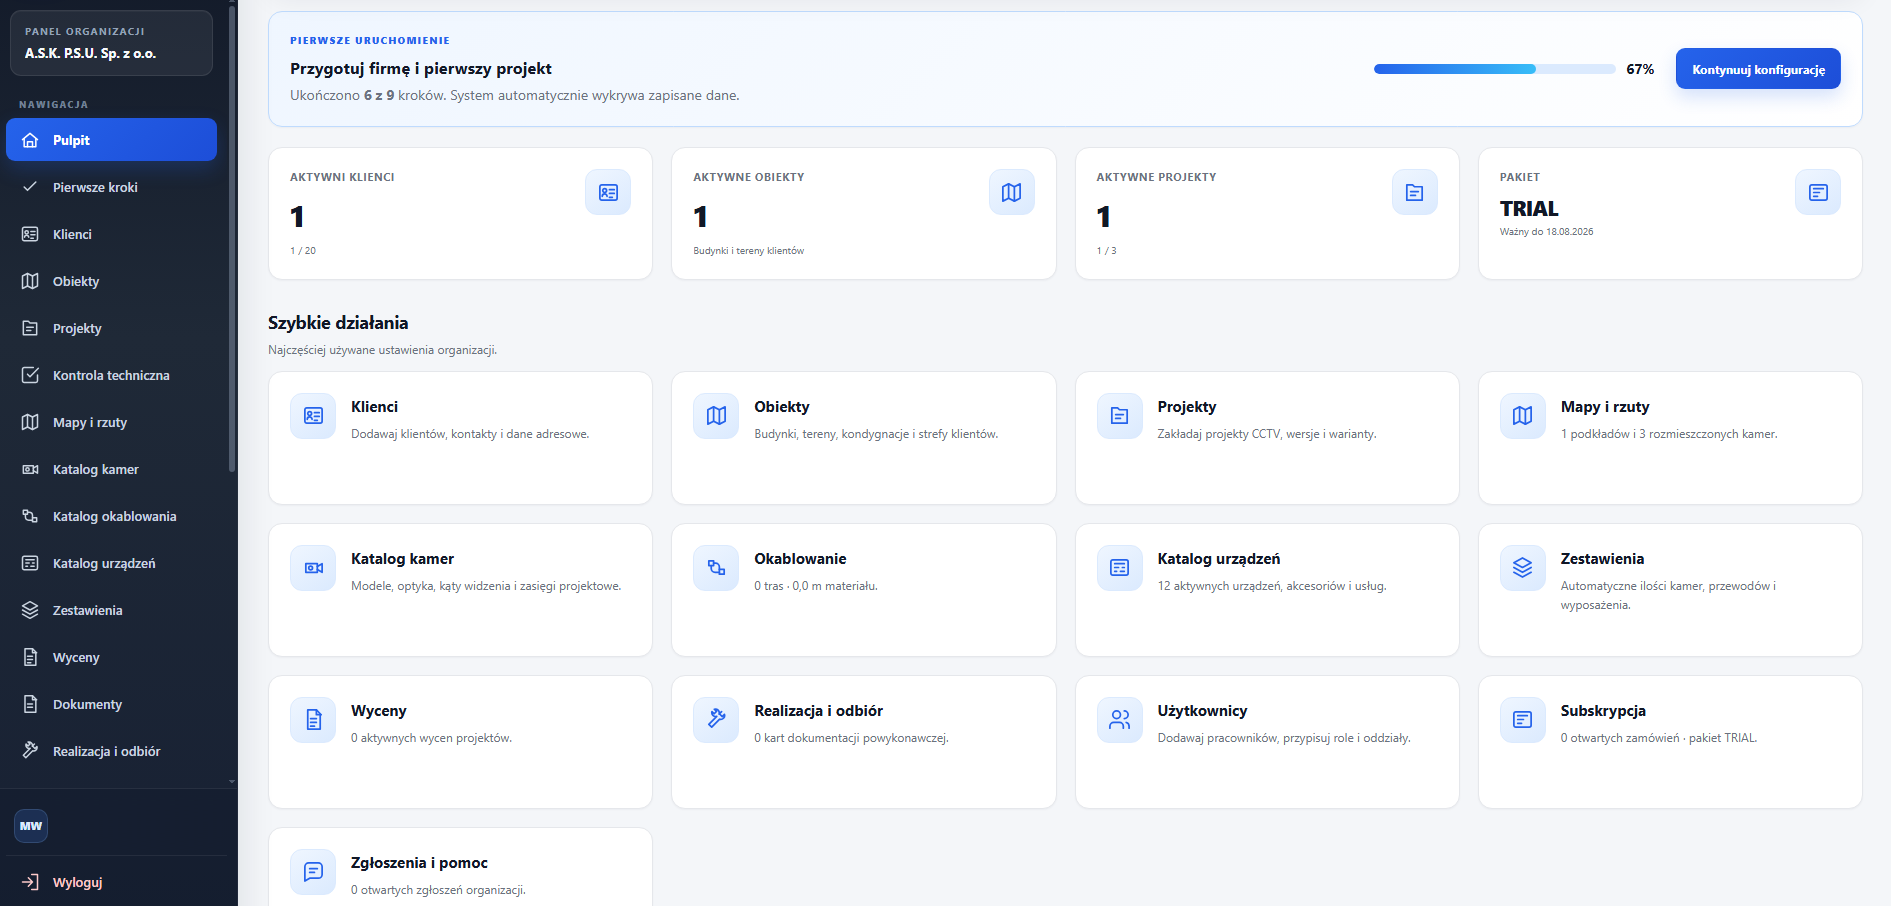Click the 67% progress value
Viewport: 1891px width, 906px height.
click(x=1640, y=69)
